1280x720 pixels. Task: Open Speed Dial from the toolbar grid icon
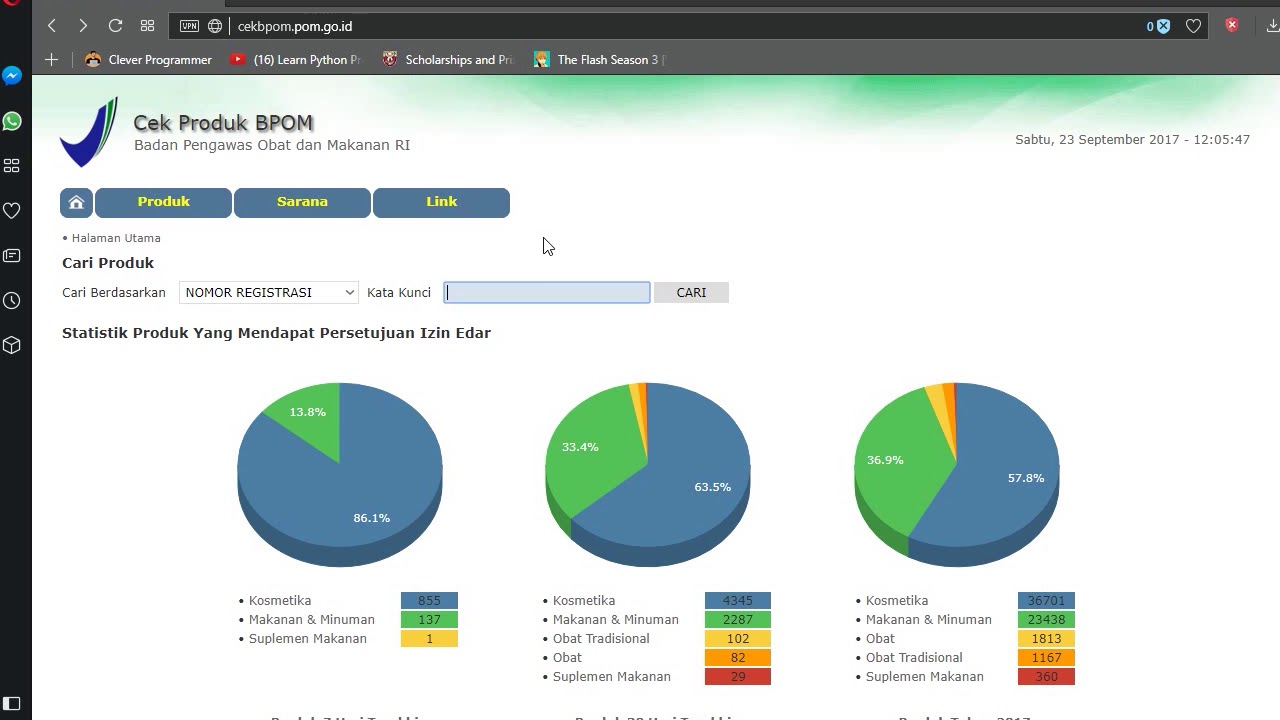tap(147, 26)
